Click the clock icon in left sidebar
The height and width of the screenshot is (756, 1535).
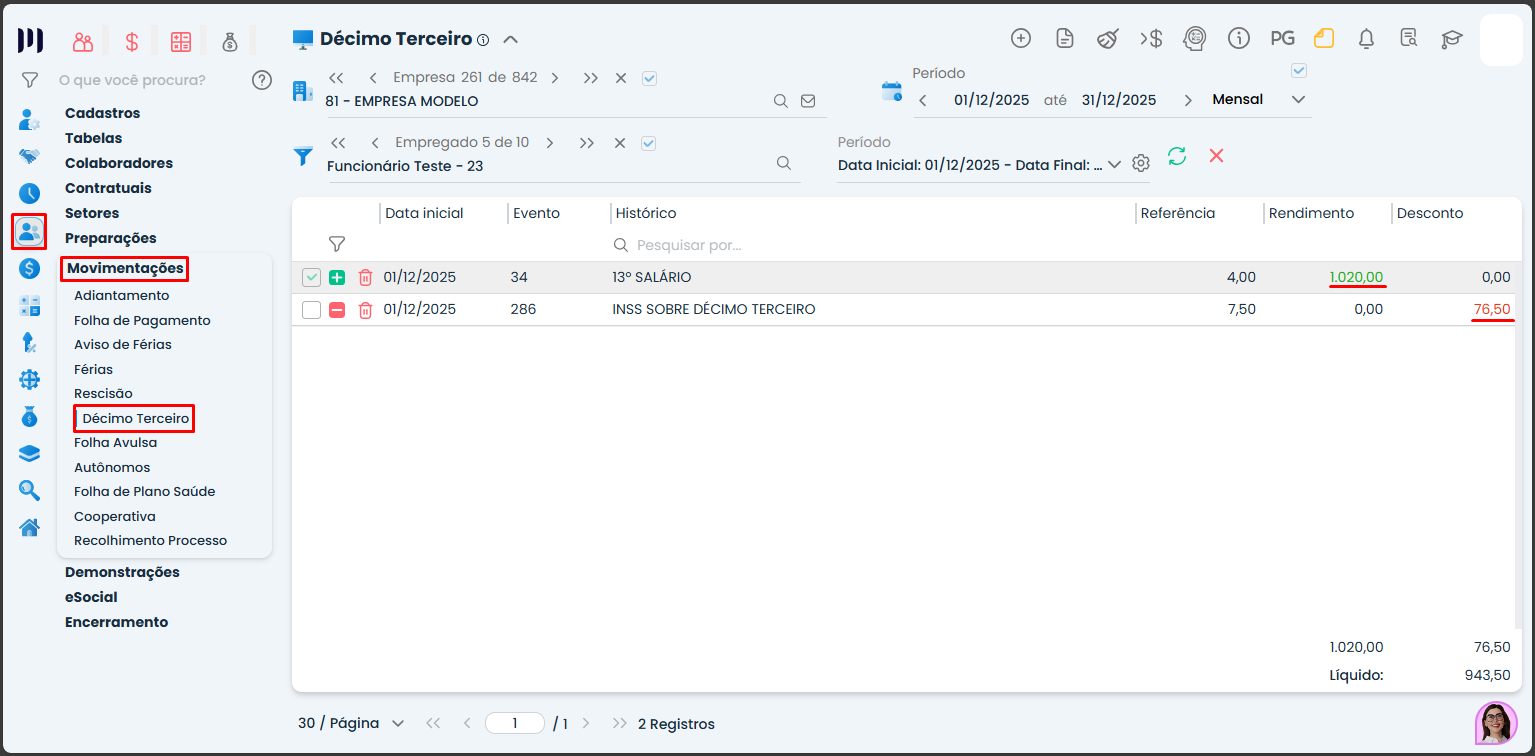click(29, 193)
